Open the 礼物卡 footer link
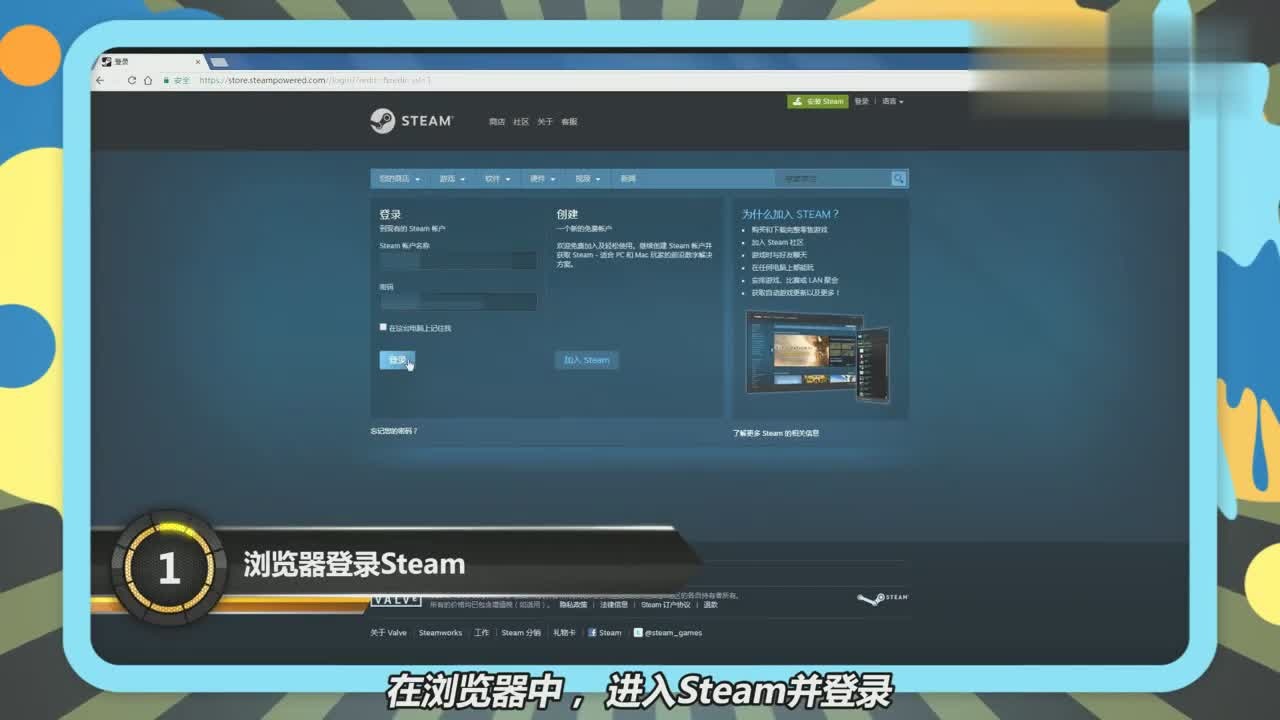Screen dimensions: 1280x720 pyautogui.click(x=564, y=632)
